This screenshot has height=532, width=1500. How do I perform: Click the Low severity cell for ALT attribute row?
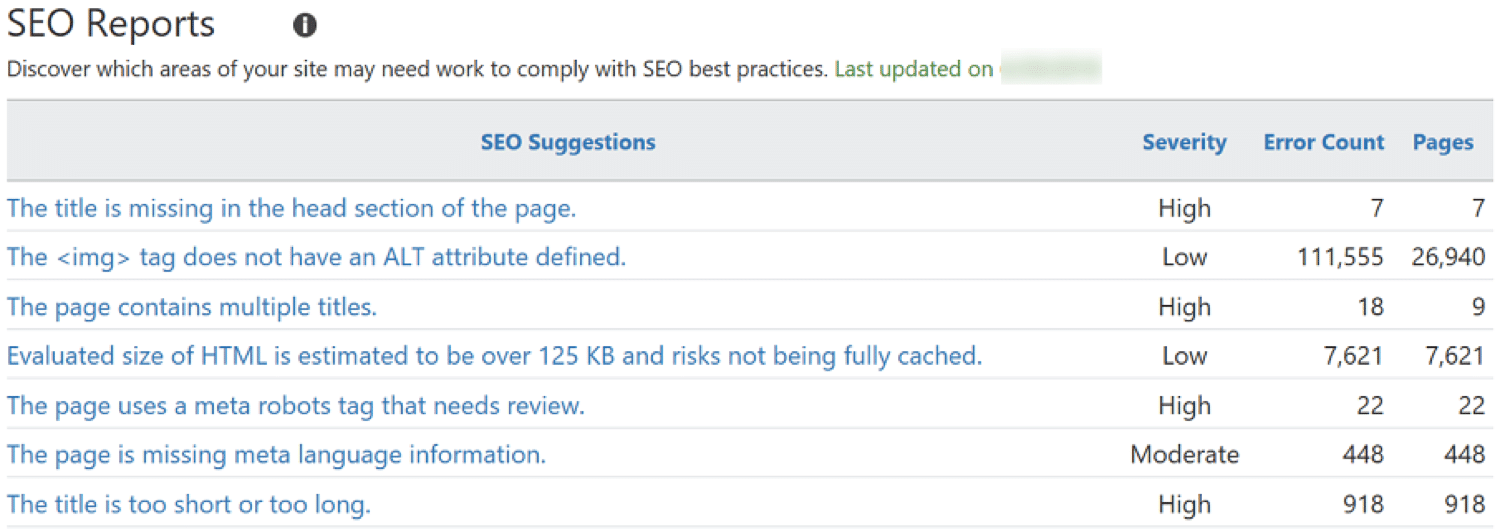1184,258
